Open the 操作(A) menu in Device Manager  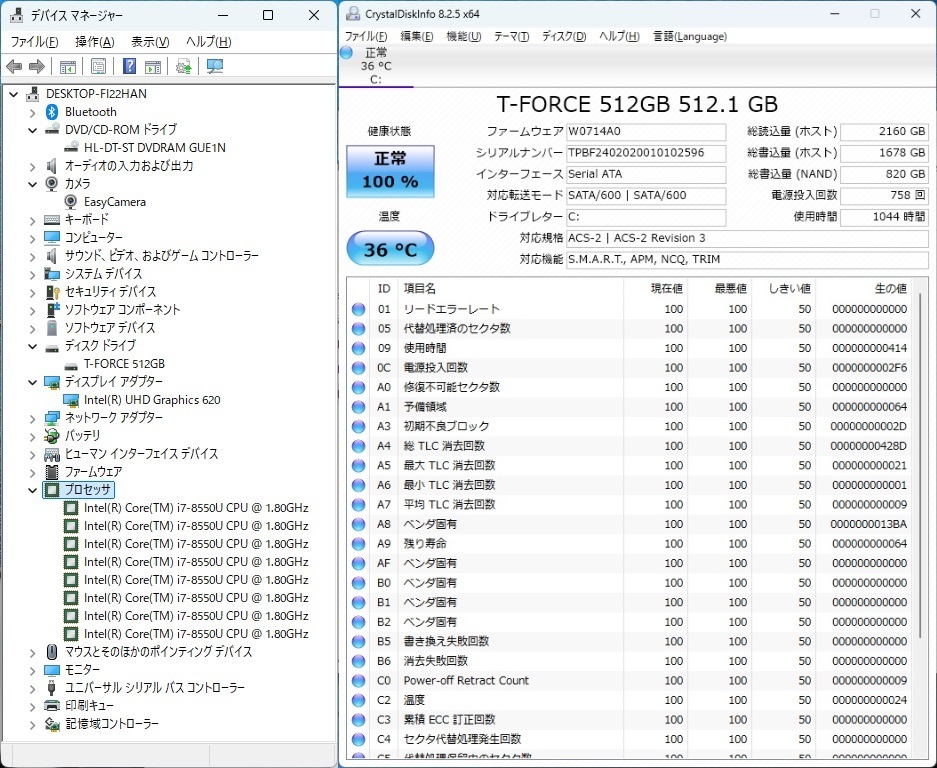(x=94, y=42)
